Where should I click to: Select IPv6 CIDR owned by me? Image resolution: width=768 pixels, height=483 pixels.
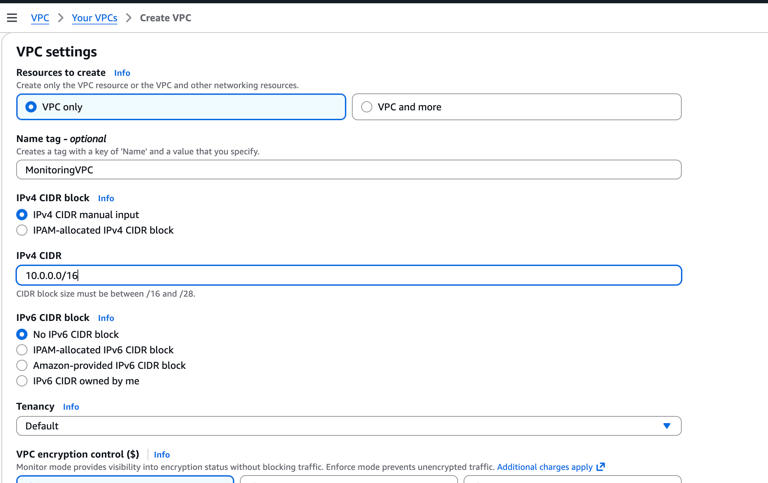[22, 381]
